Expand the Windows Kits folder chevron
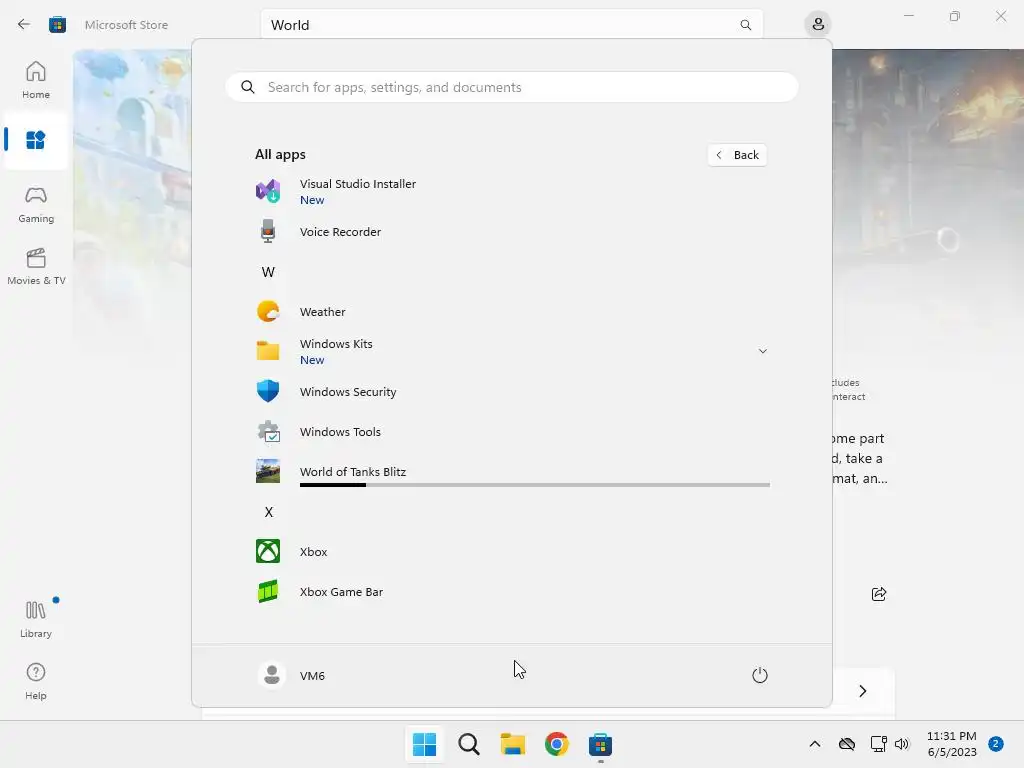 pyautogui.click(x=762, y=351)
